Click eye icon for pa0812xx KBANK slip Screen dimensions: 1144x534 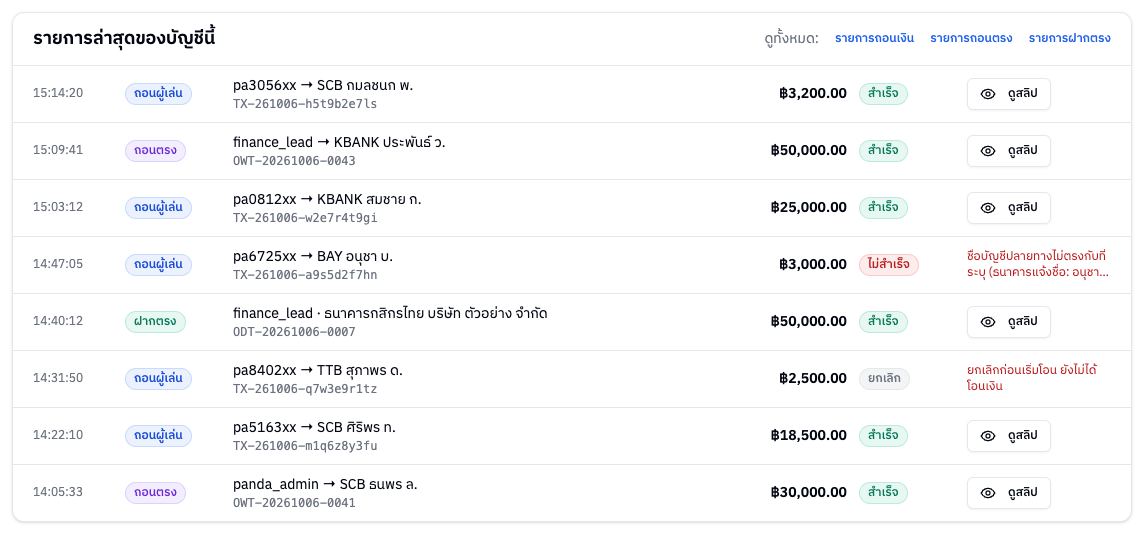(988, 208)
